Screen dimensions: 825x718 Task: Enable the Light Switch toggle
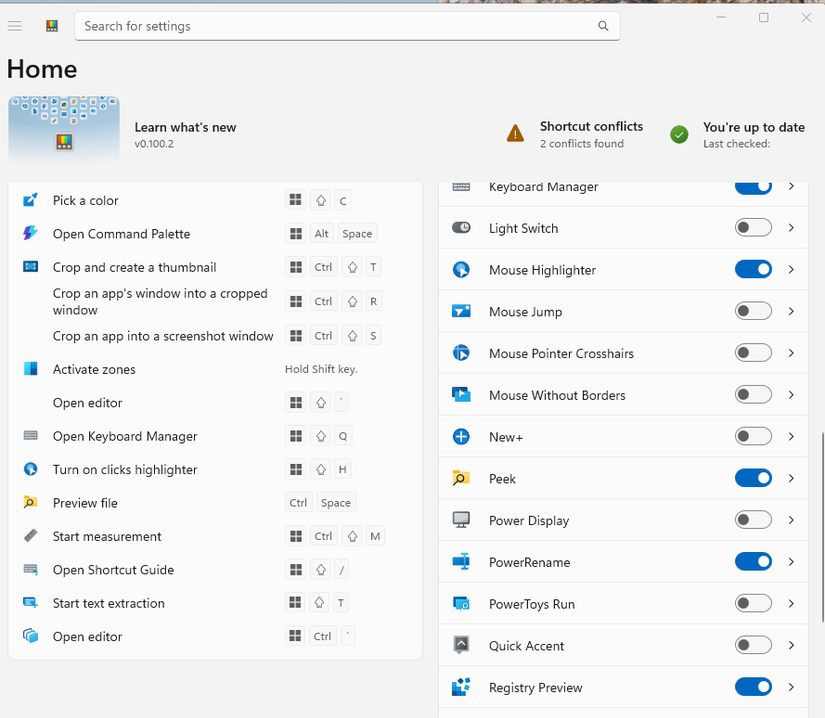753,227
